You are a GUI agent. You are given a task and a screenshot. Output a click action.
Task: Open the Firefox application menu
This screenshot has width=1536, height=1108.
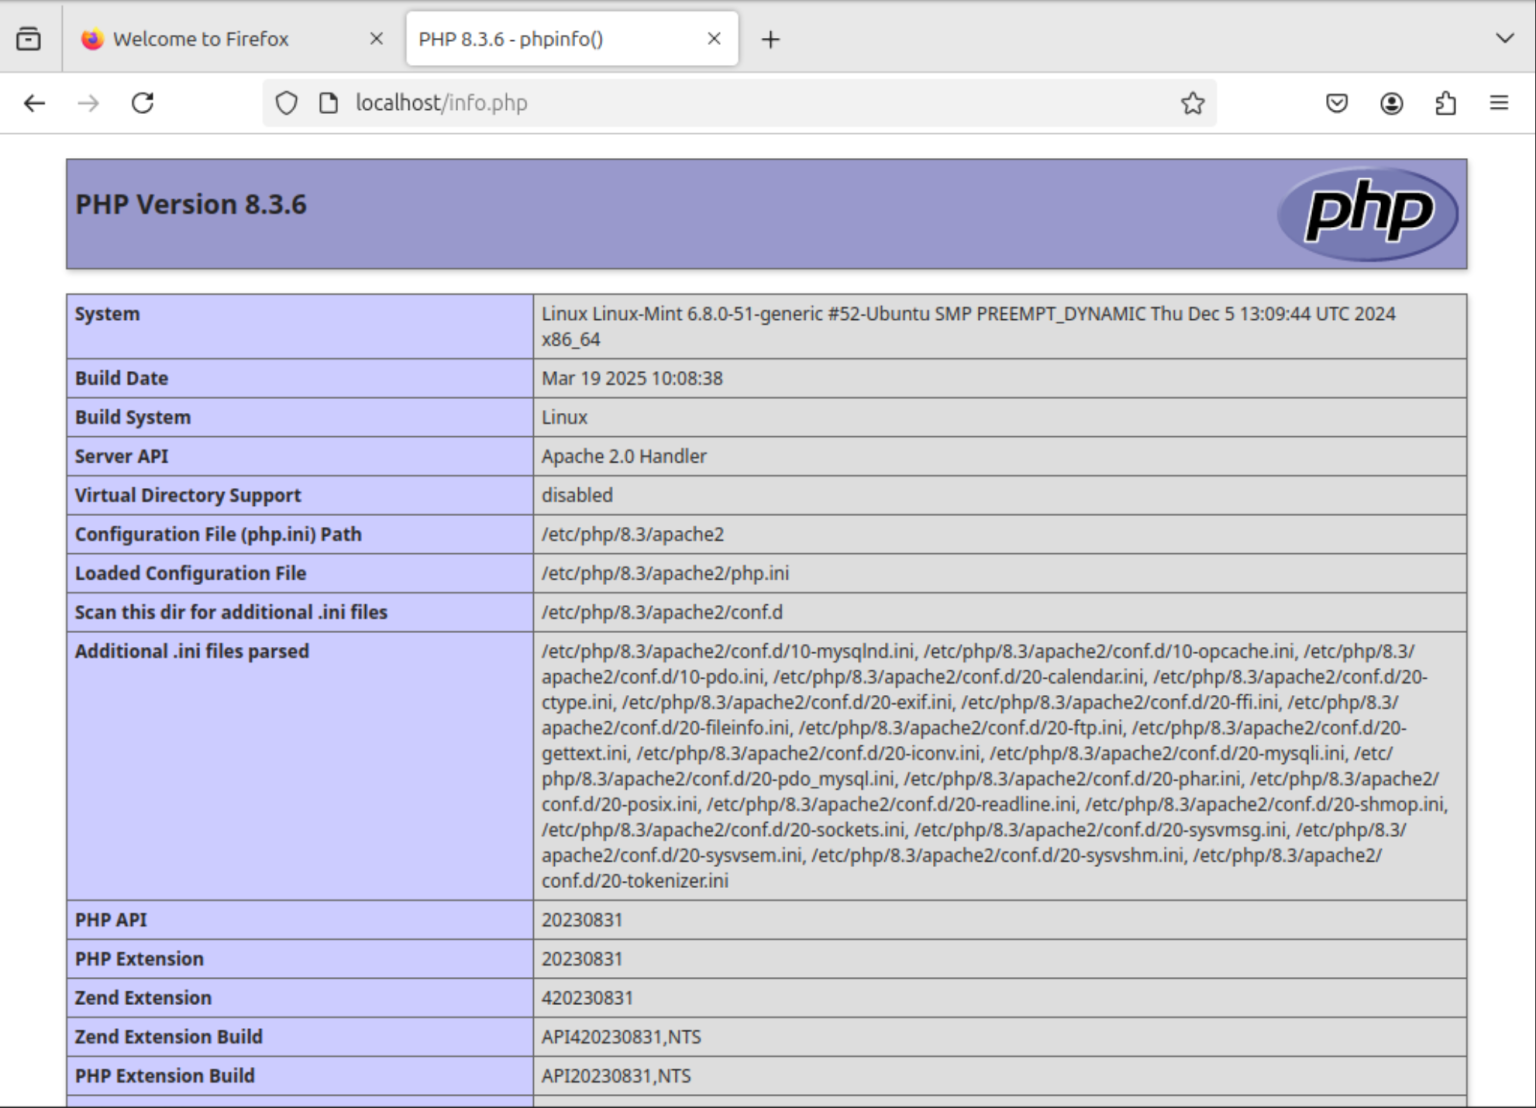1499,103
